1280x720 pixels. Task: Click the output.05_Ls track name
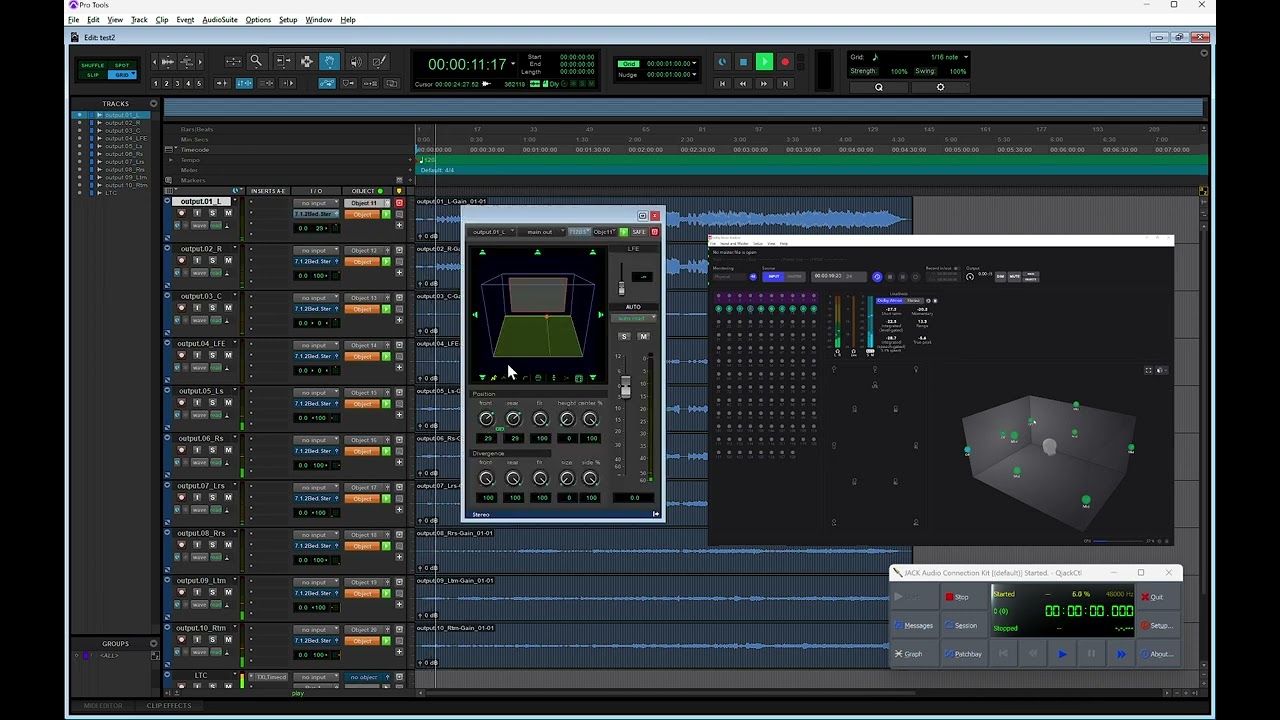click(201, 391)
